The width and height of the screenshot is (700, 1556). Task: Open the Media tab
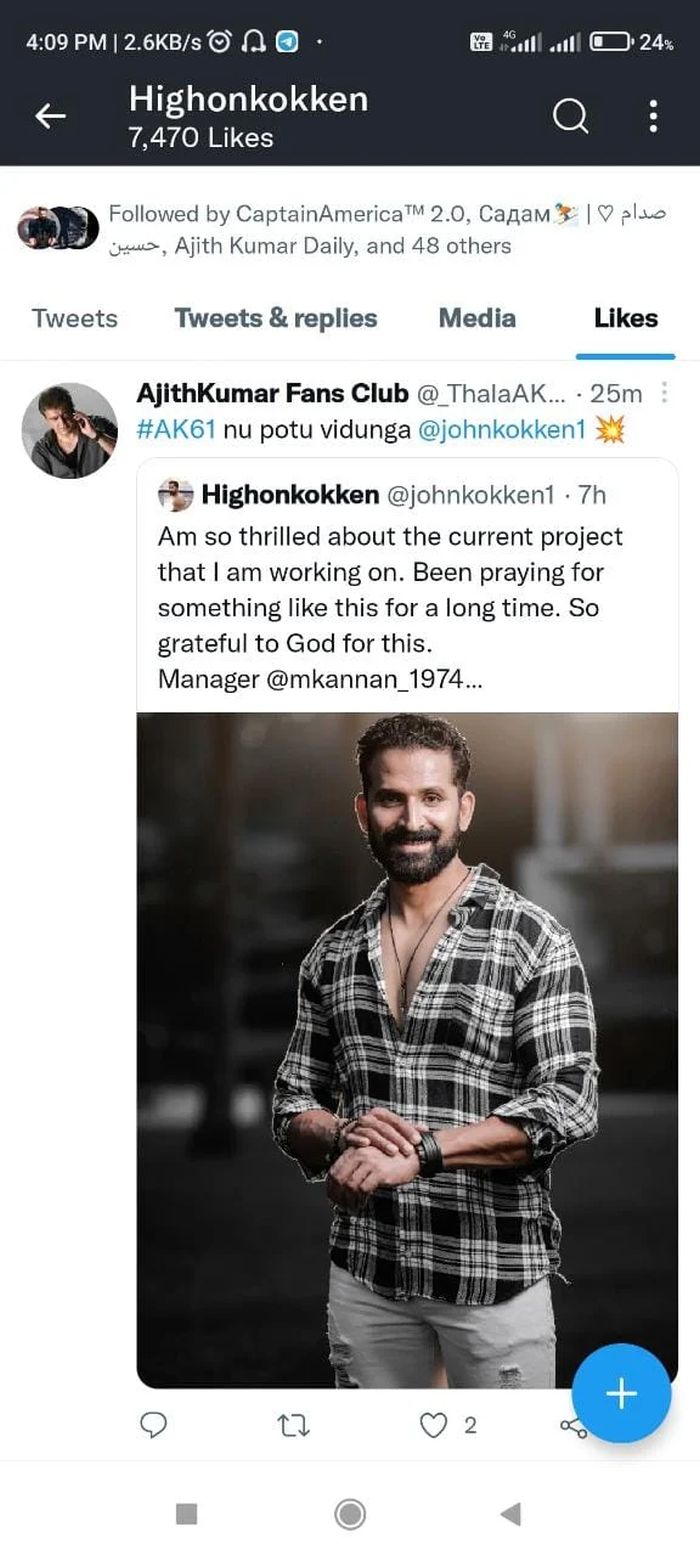[477, 318]
